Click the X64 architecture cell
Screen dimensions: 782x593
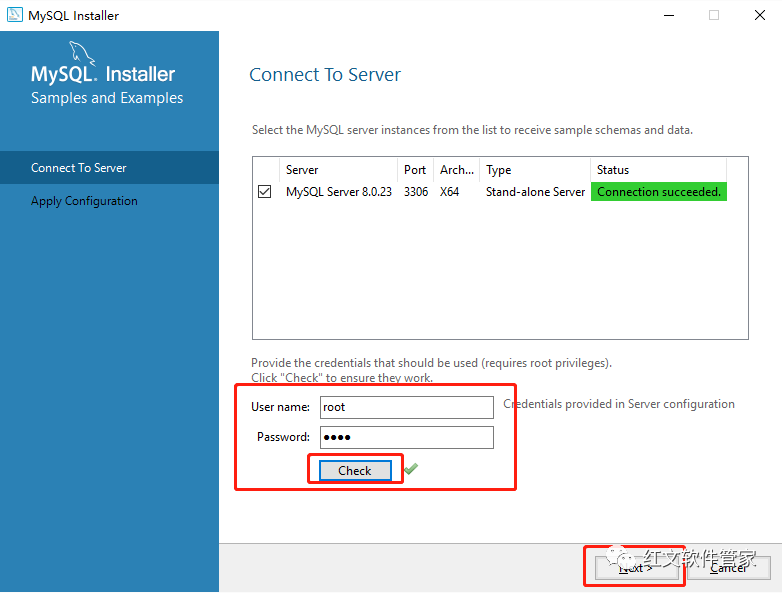coord(449,192)
